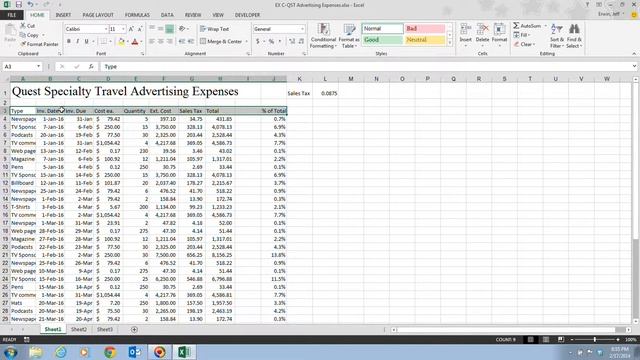Toggle Align Right
Viewport: 640px width, 360px height.
tap(169, 41)
